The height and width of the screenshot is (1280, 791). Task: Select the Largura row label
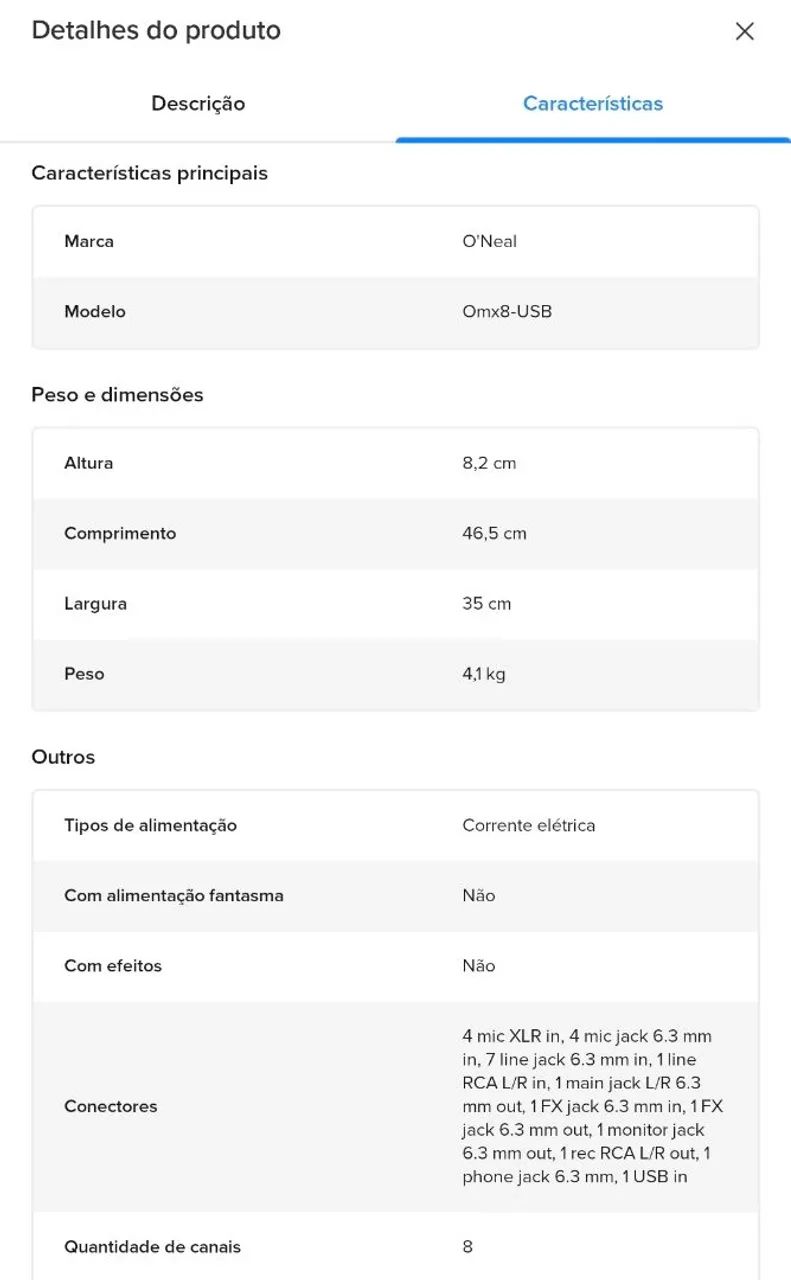click(96, 604)
